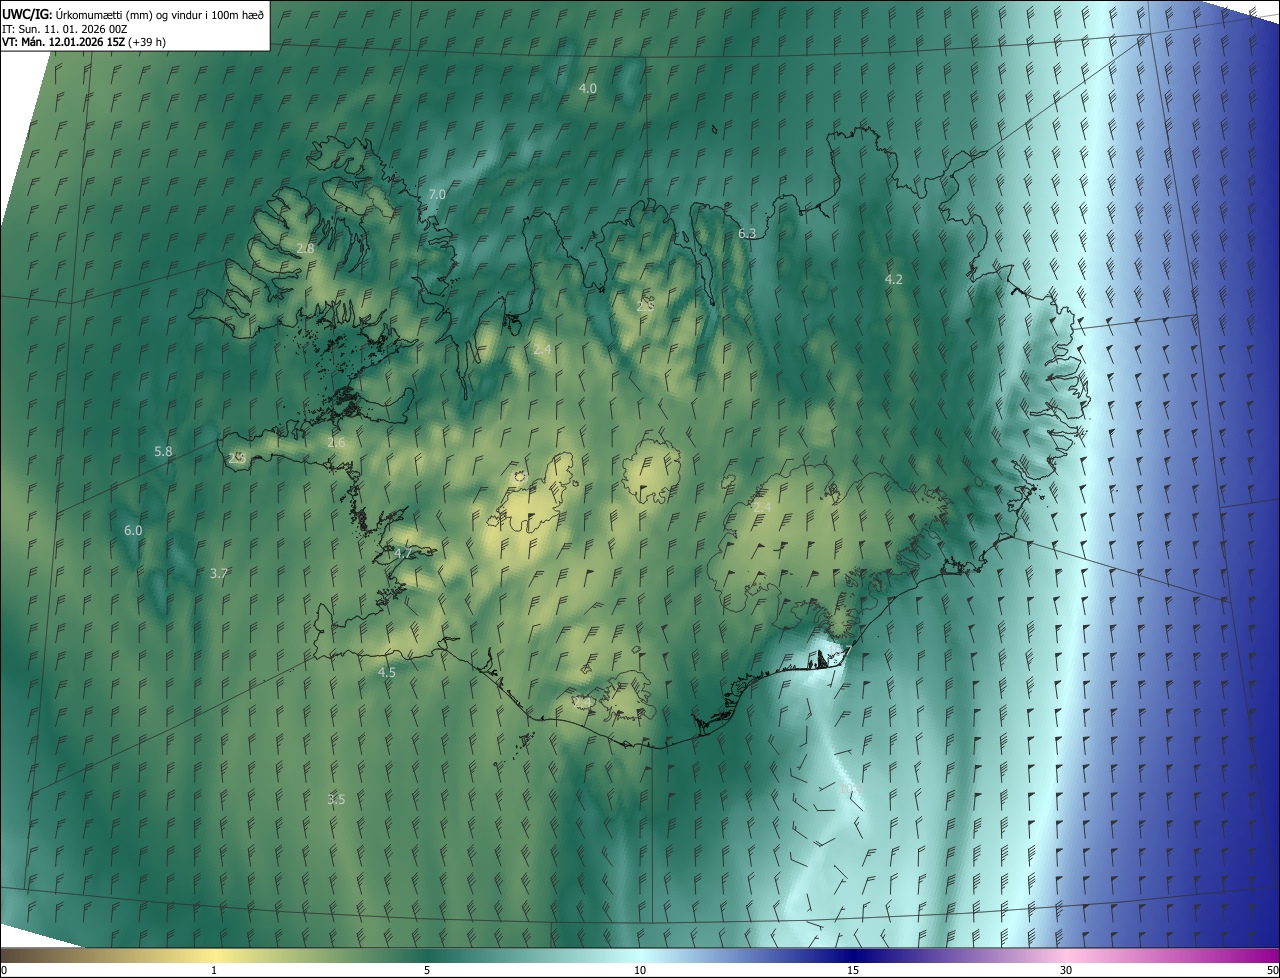The height and width of the screenshot is (978, 1280).
Task: Click the map value label '3.5'
Action: [x=336, y=799]
